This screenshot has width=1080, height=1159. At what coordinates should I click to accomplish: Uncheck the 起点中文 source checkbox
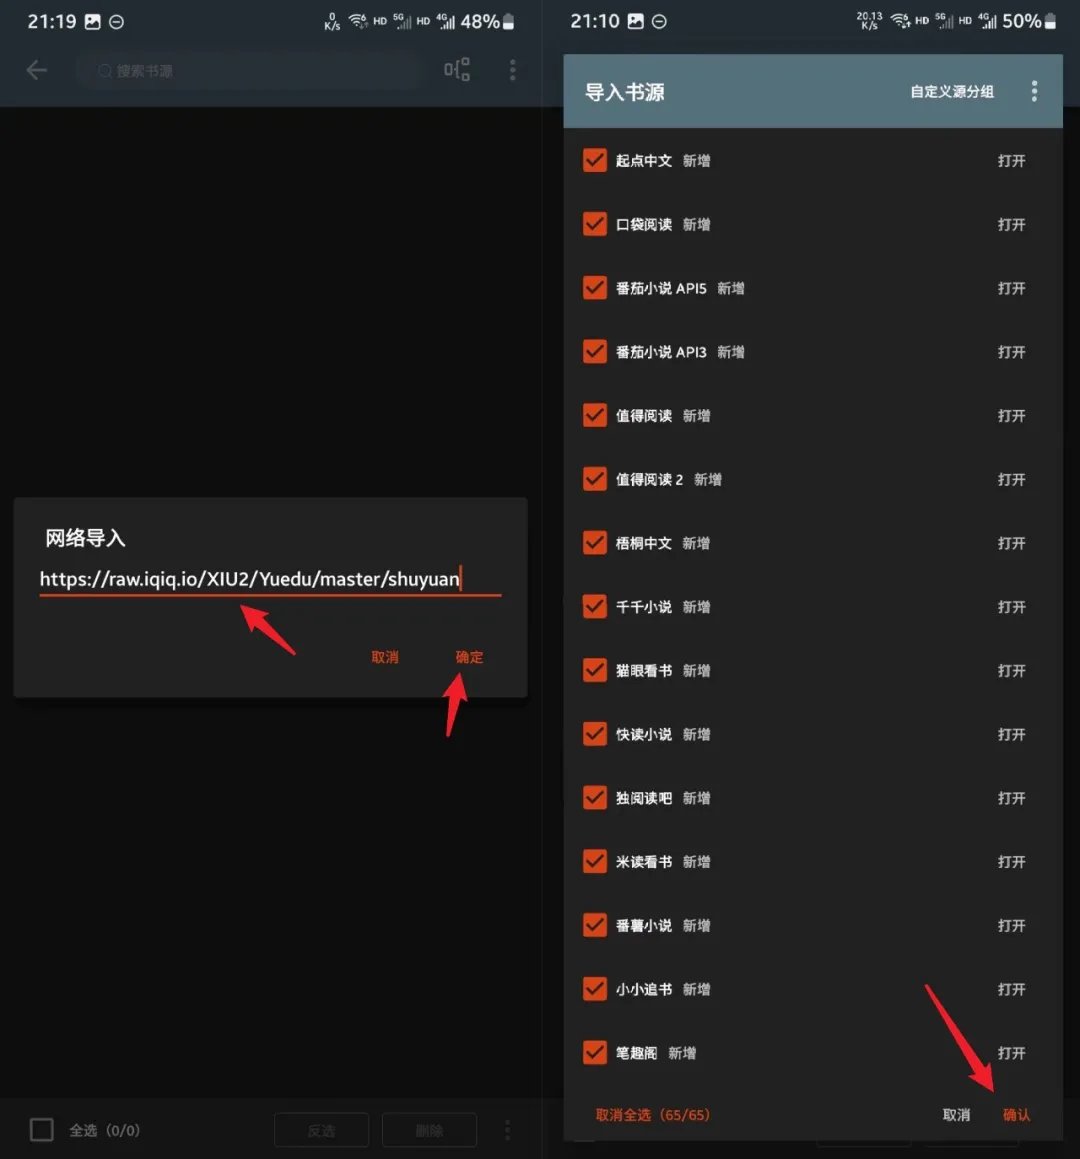(x=595, y=160)
